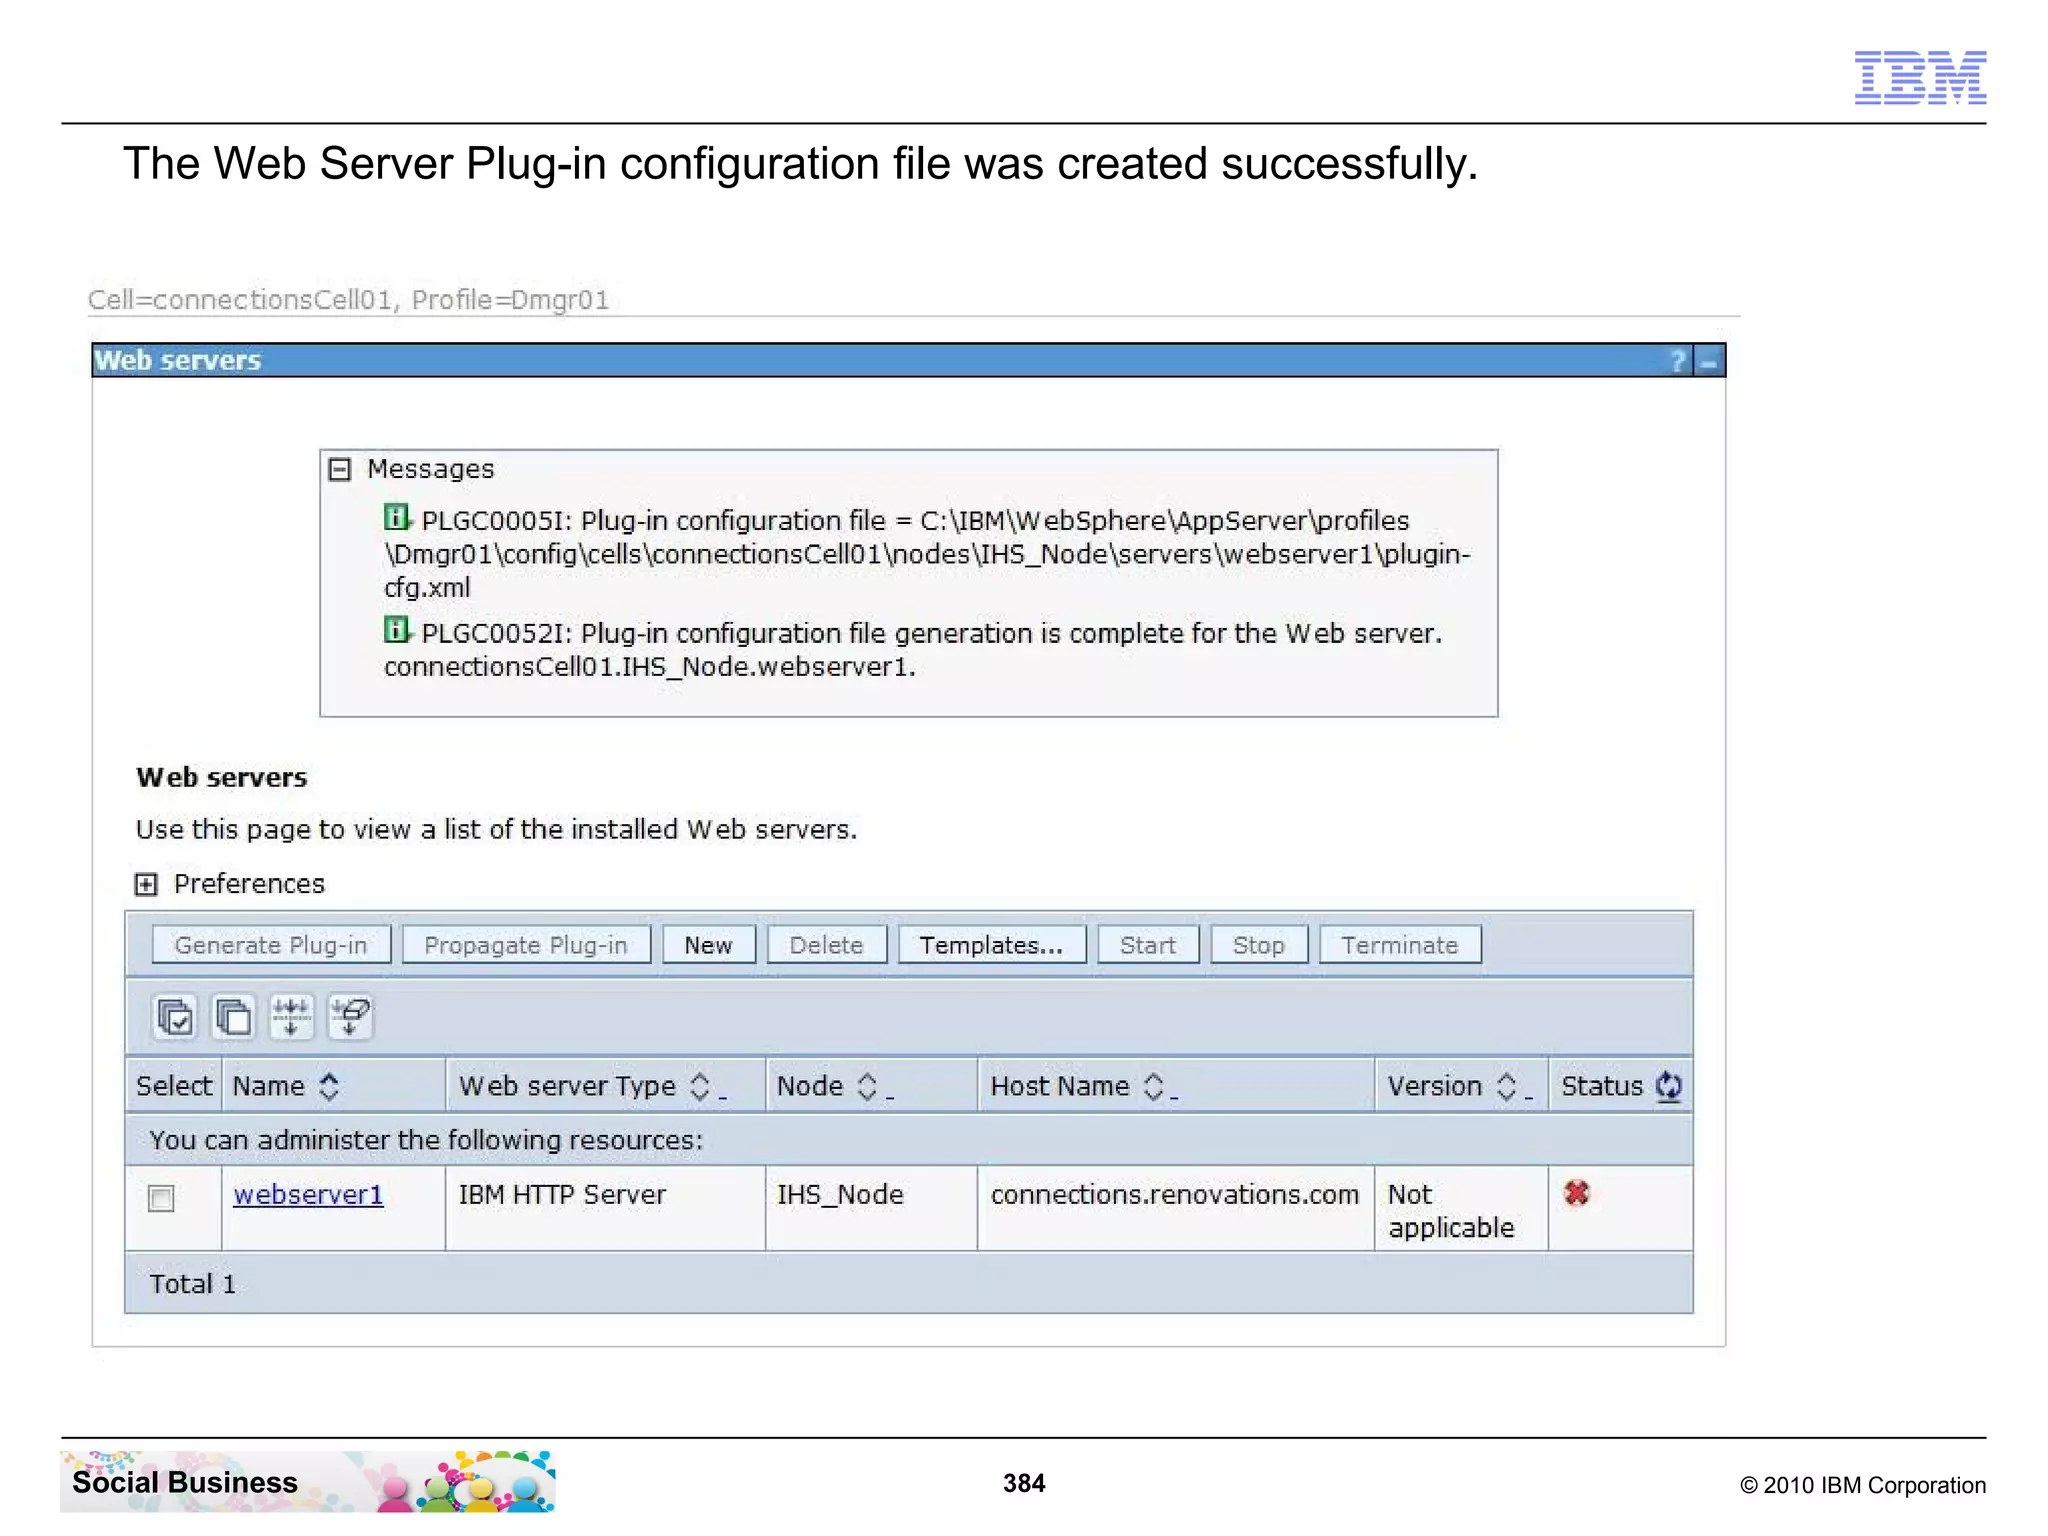The image size is (2048, 1536).
Task: Sort table by Host Name arrows
Action: (1153, 1087)
